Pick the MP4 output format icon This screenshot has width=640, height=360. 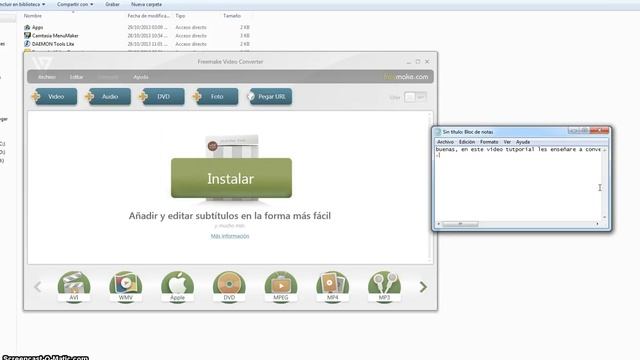333,287
